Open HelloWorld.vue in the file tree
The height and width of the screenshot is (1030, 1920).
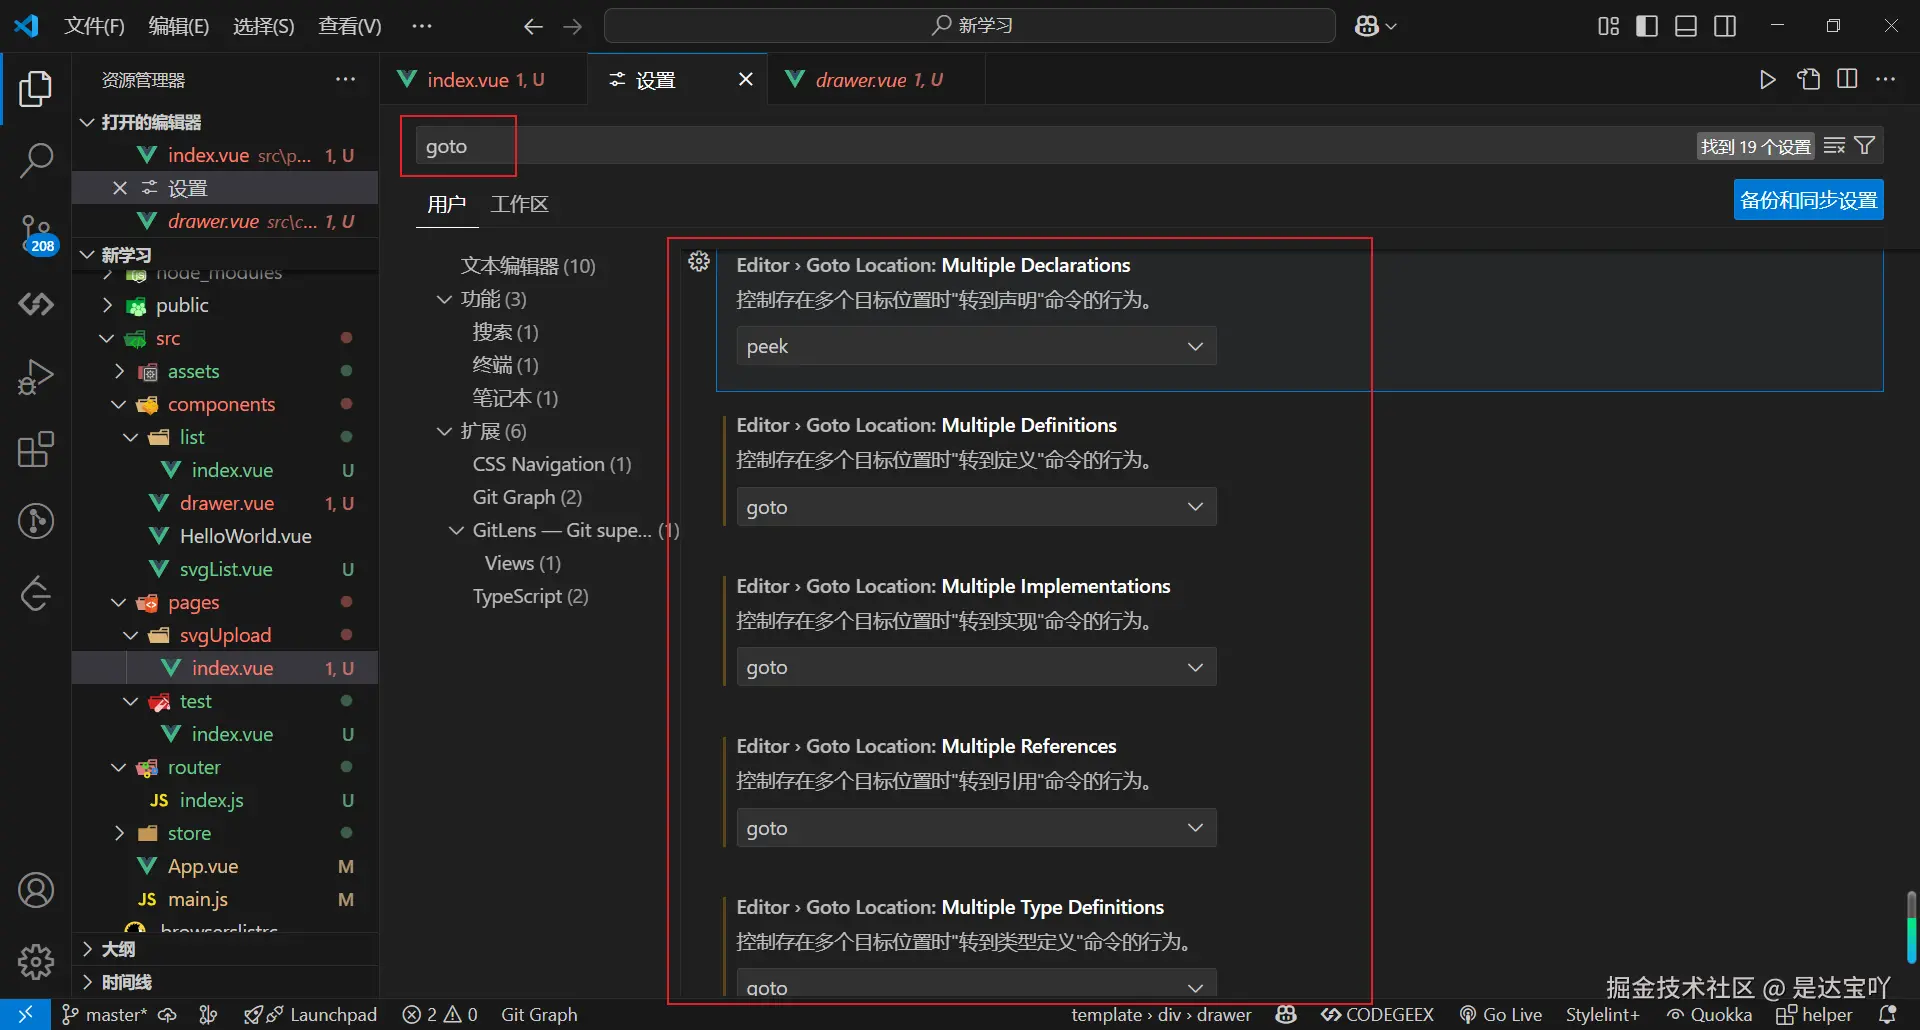coord(246,537)
